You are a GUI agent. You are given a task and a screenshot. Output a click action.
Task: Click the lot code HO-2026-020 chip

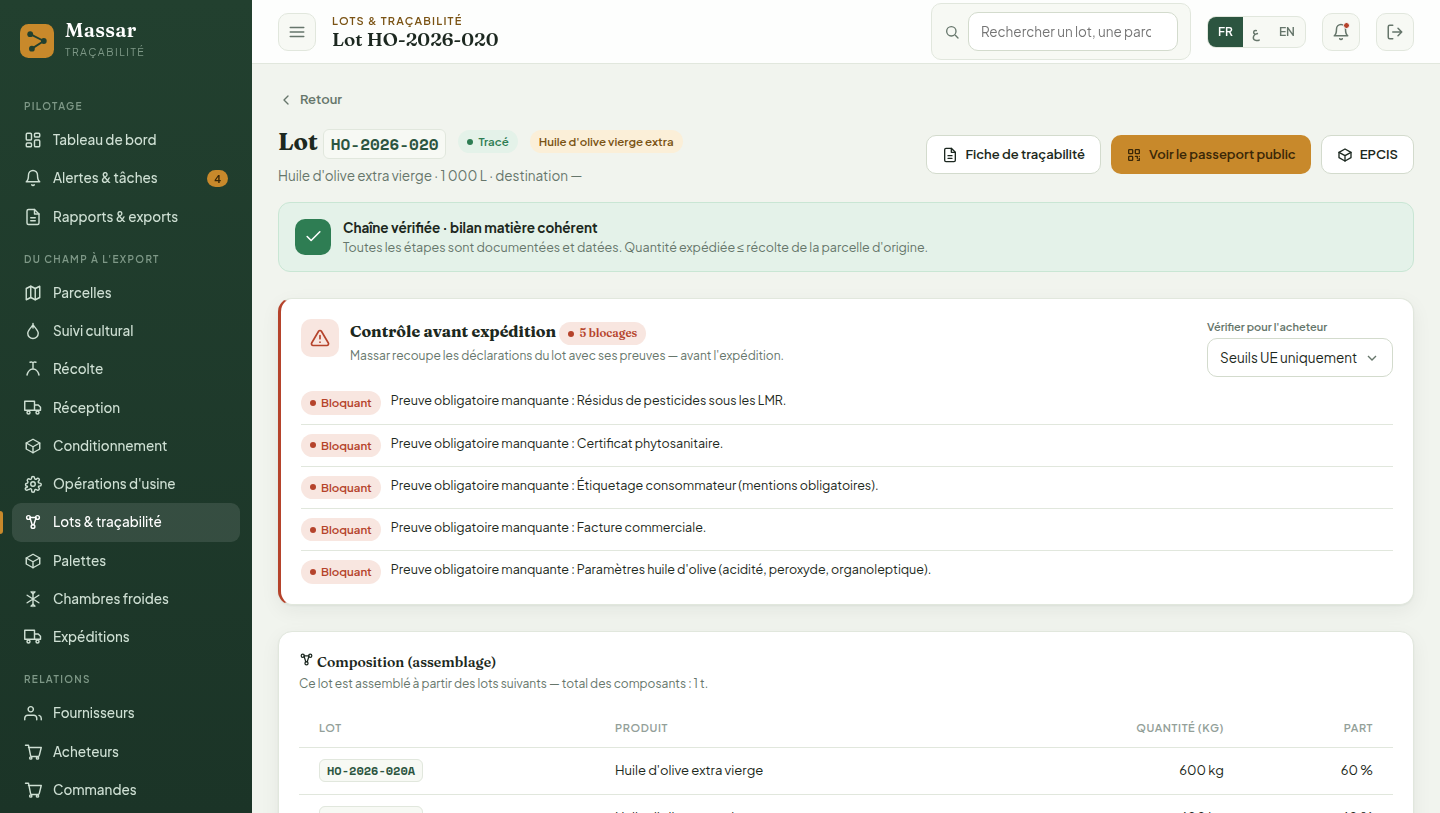384,144
